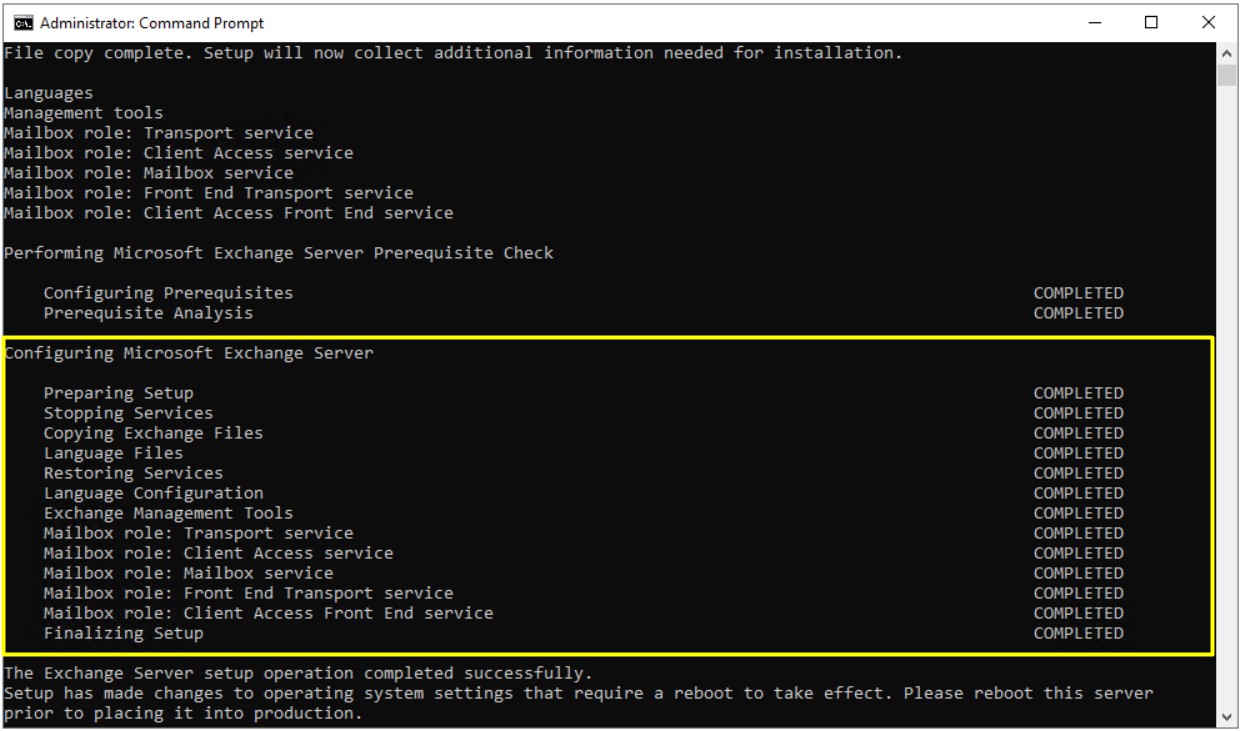The width and height of the screenshot is (1241, 731).
Task: Click COMPLETED beside 'Mailbox role: Transport service'
Action: pyautogui.click(x=1079, y=533)
